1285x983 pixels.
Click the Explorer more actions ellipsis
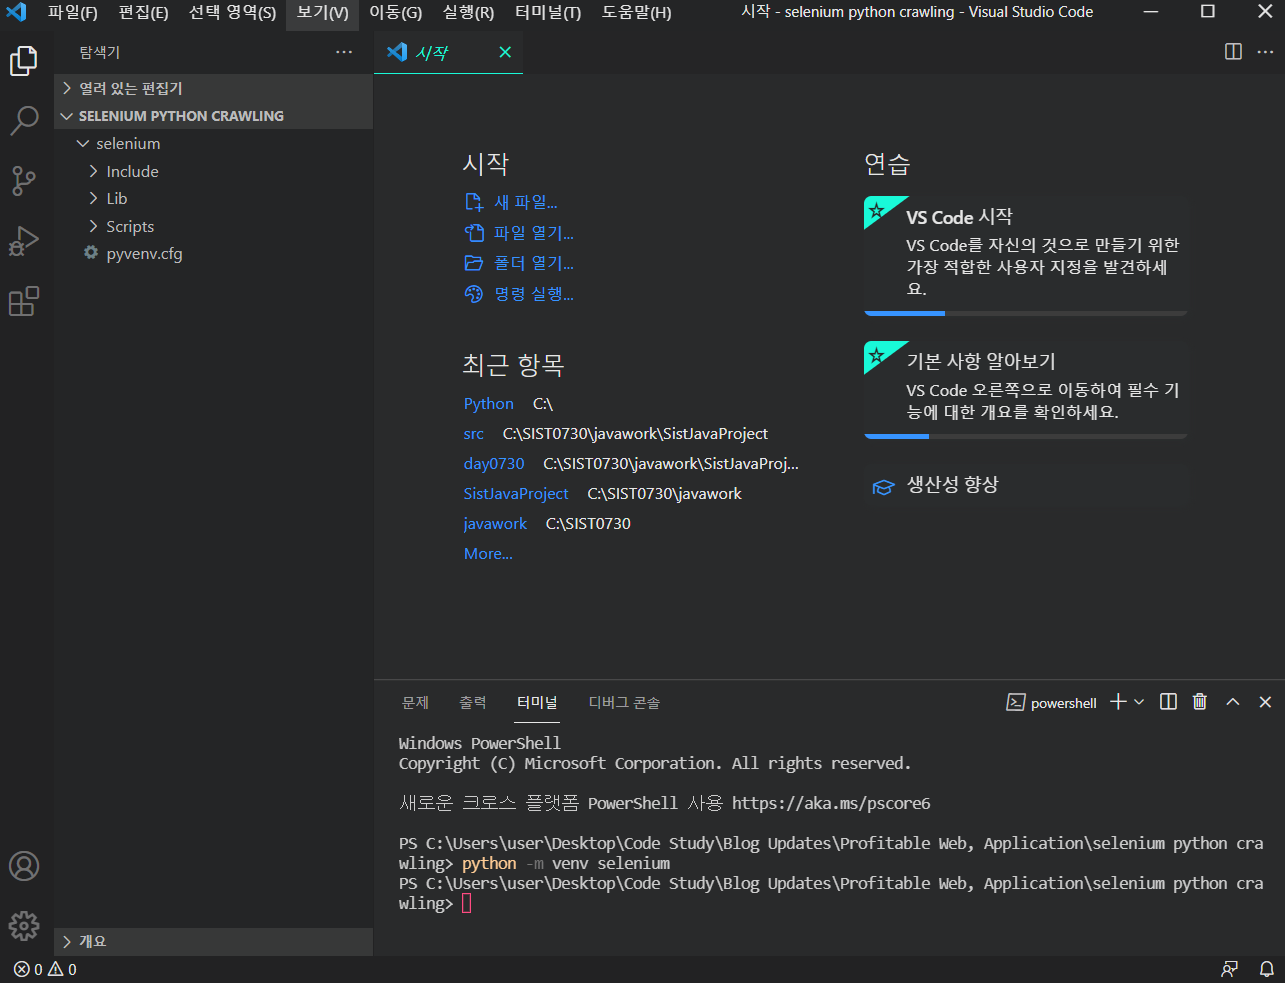click(344, 52)
